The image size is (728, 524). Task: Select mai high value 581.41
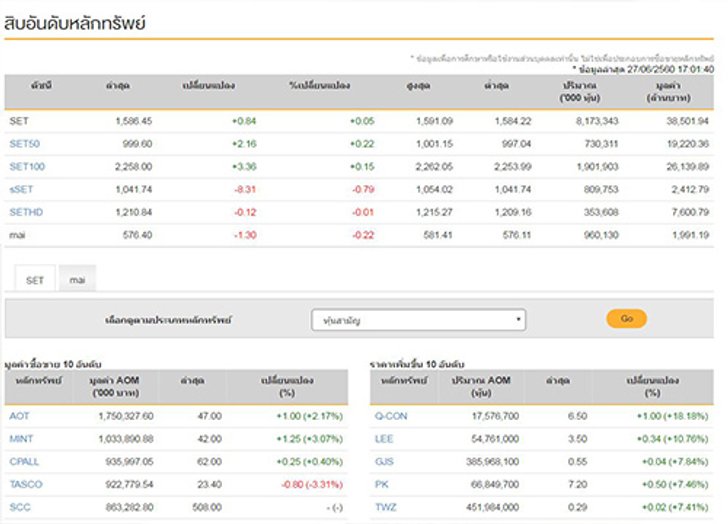pyautogui.click(x=438, y=235)
